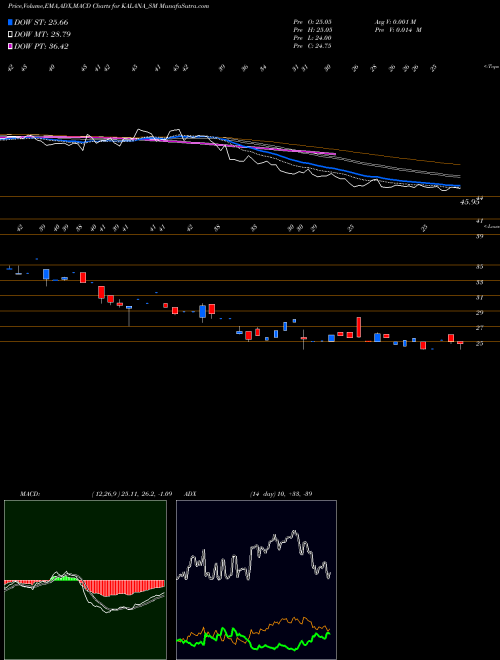Click the last red candlestick on the right
This screenshot has width=500, height=660.
[x=460, y=344]
